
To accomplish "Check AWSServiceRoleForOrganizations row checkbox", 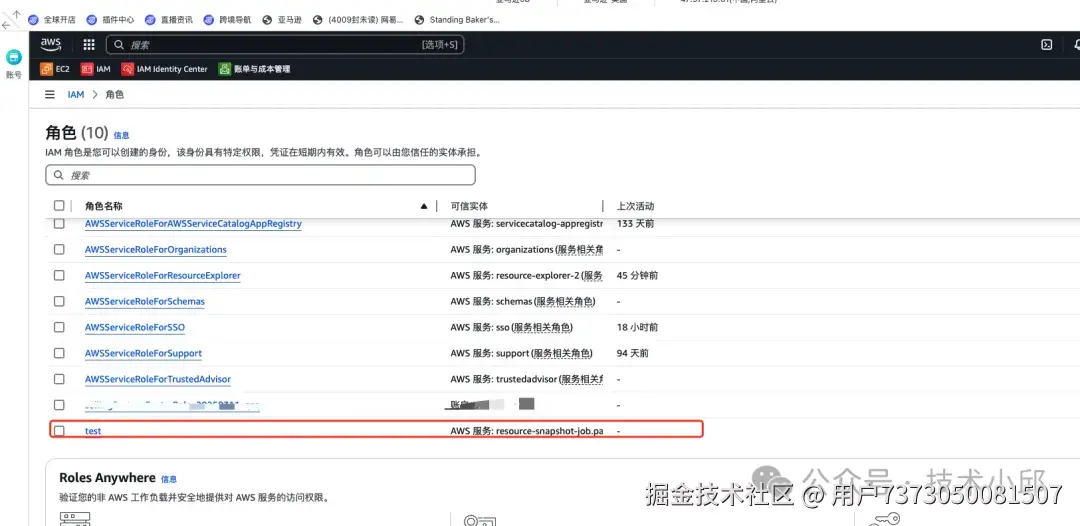I will 59,249.
